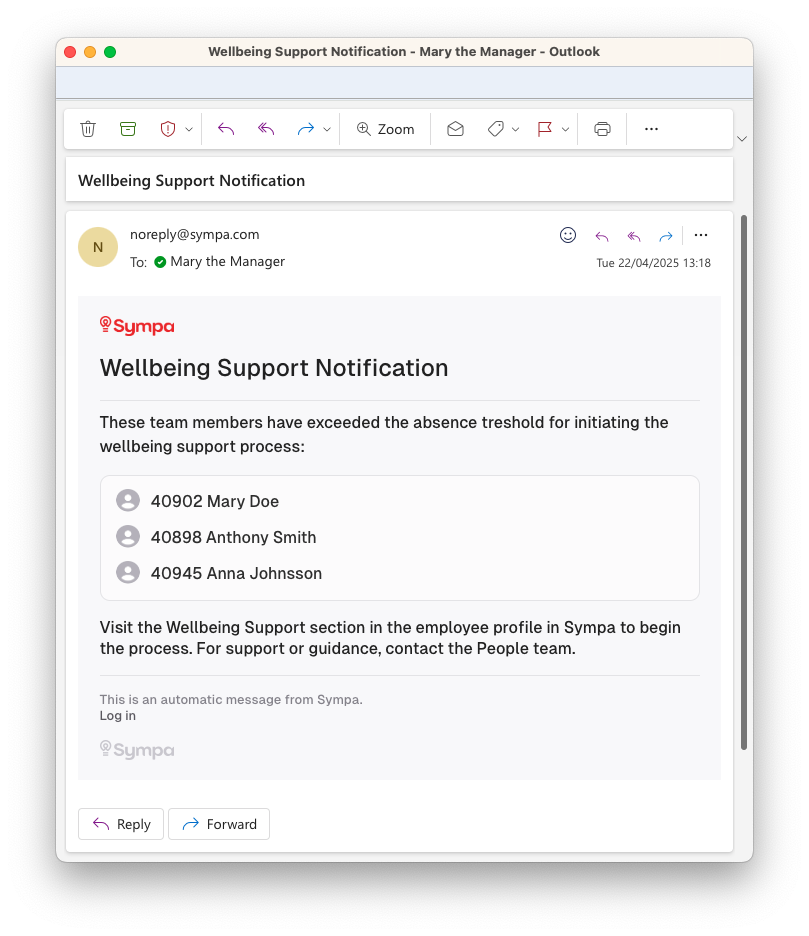Open the categorize tag dropdown chevron

click(515, 130)
